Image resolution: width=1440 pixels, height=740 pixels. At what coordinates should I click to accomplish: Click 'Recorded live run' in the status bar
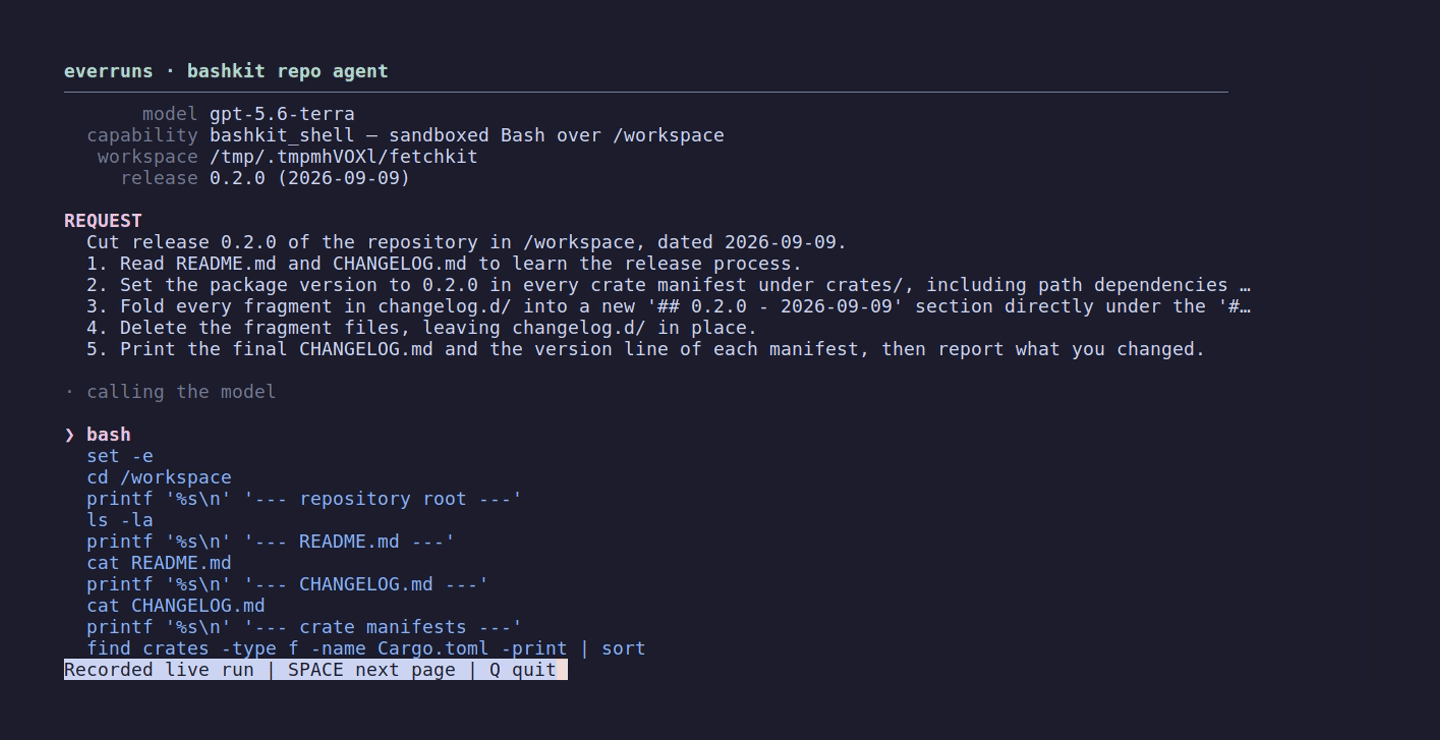coord(159,670)
